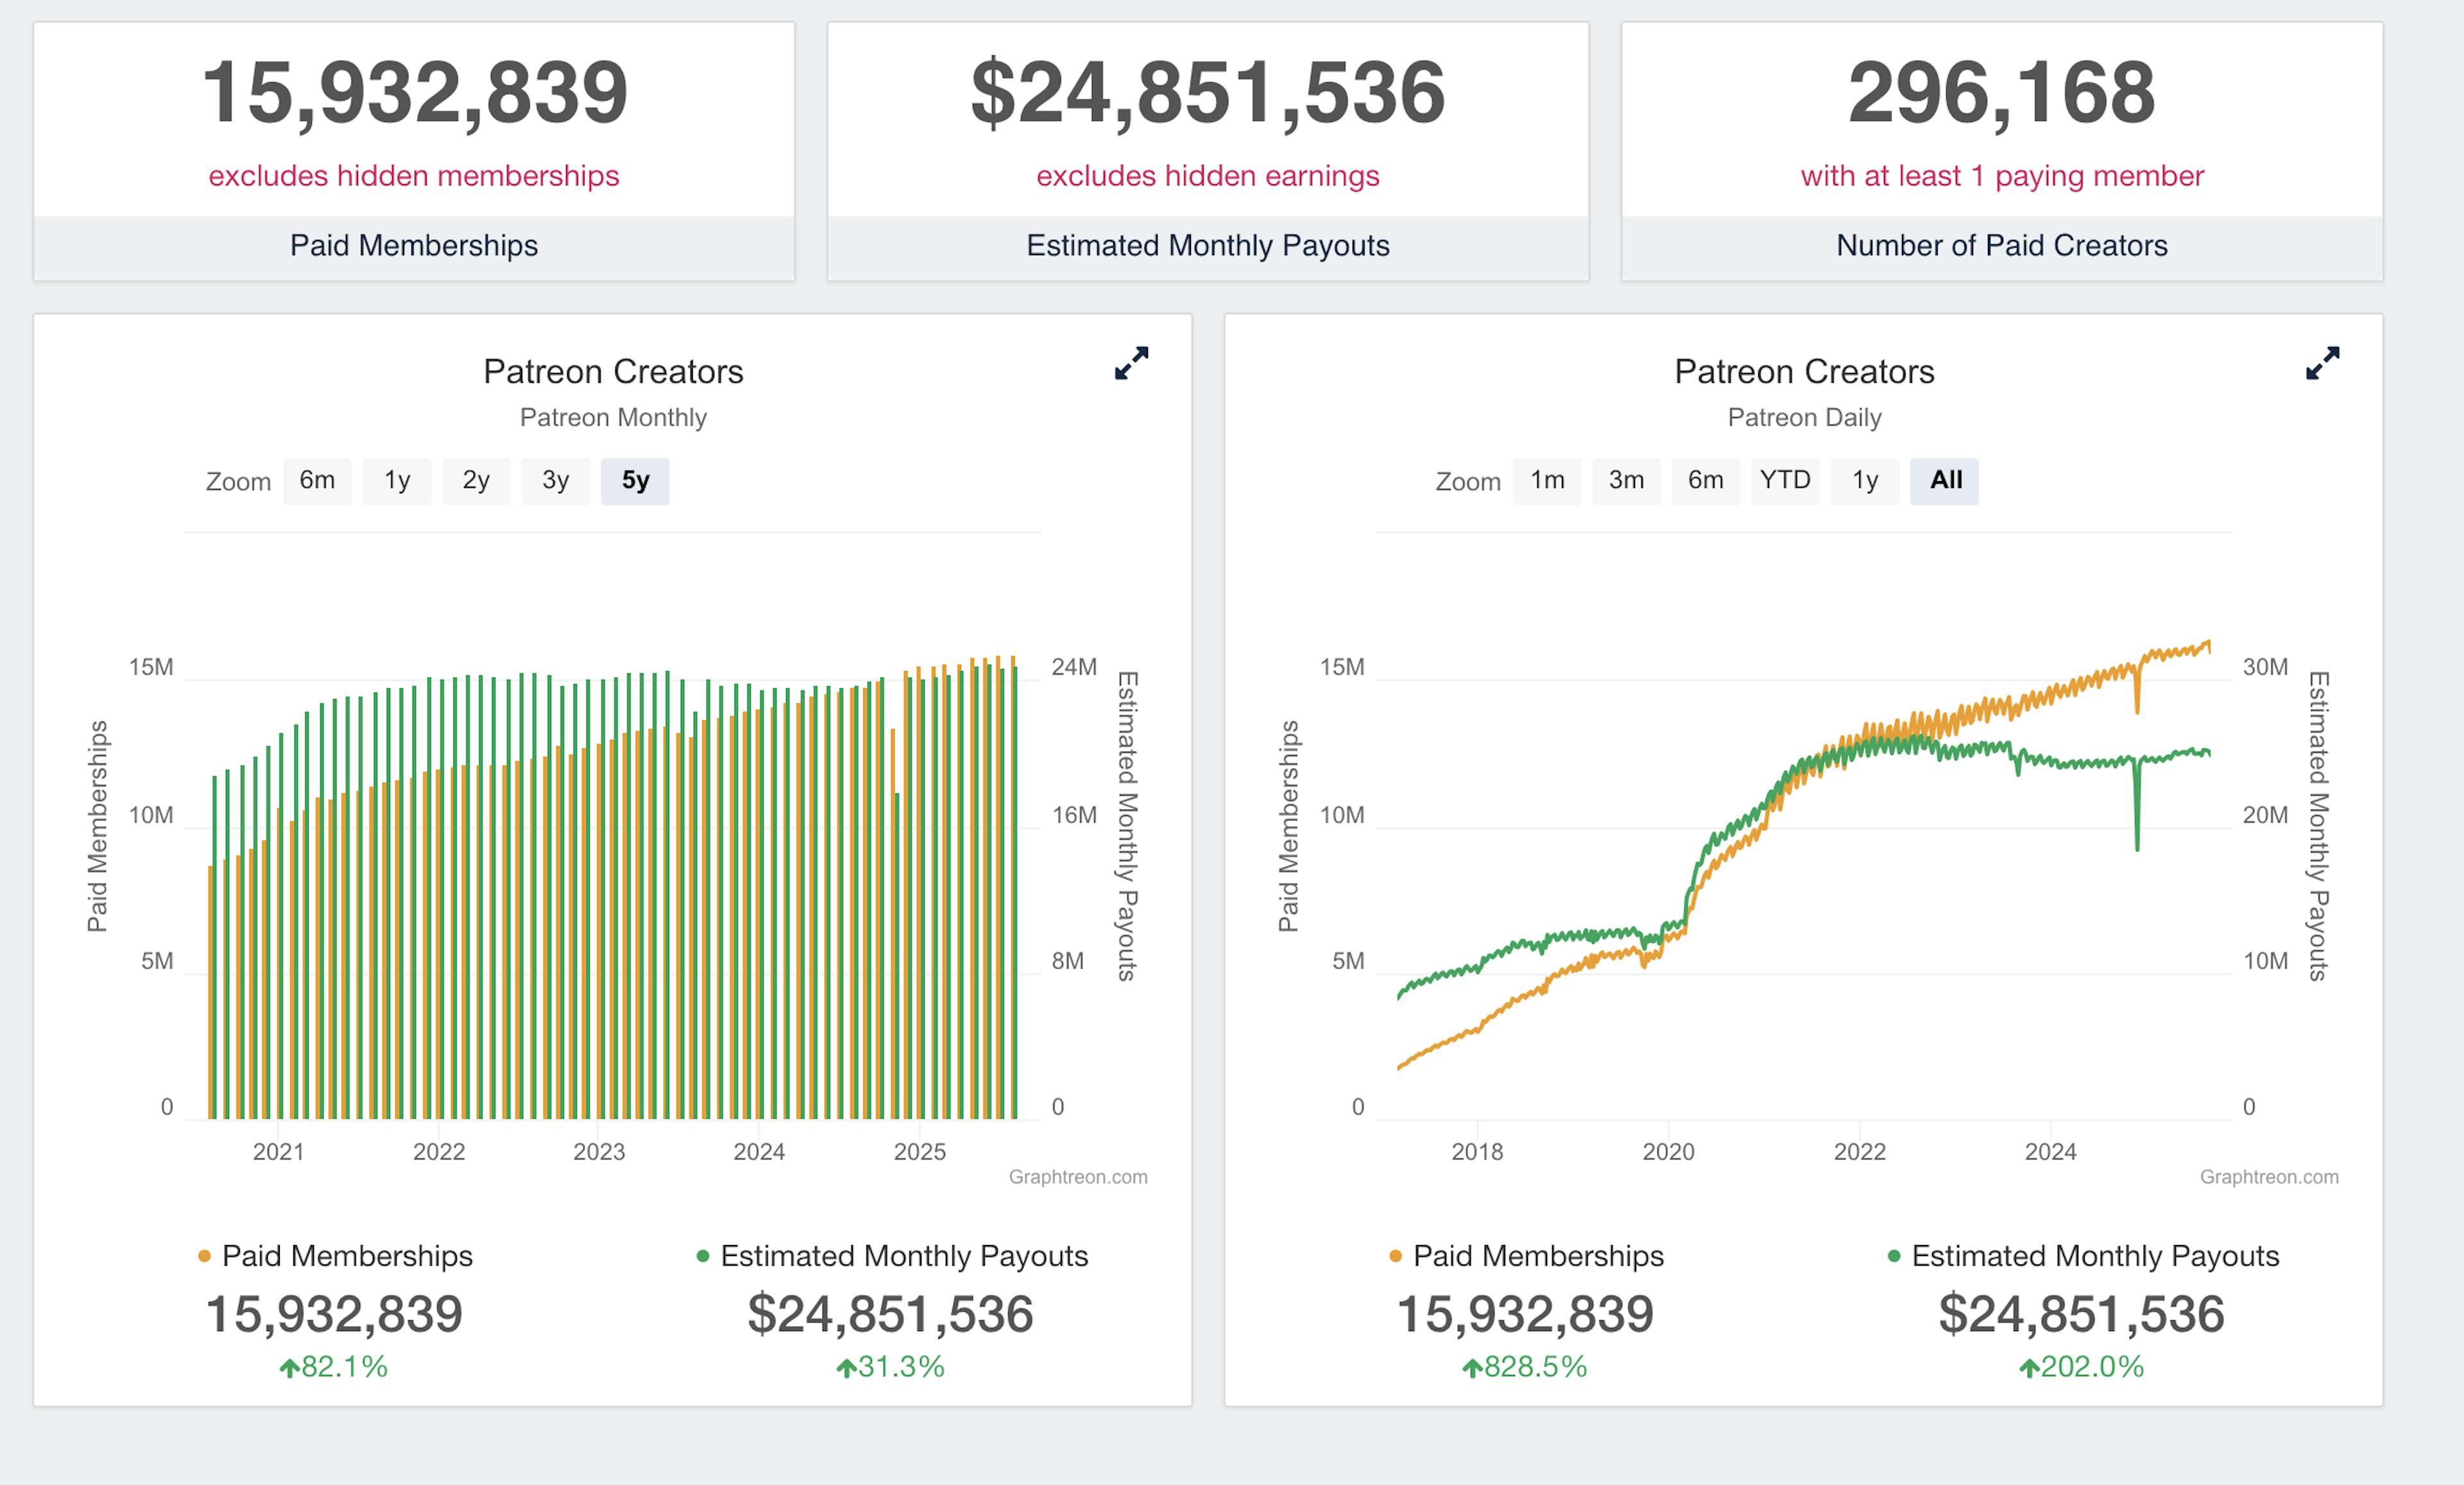Select the 2y zoom on the monthly chart
This screenshot has width=2464, height=1485.
pyautogui.click(x=476, y=481)
